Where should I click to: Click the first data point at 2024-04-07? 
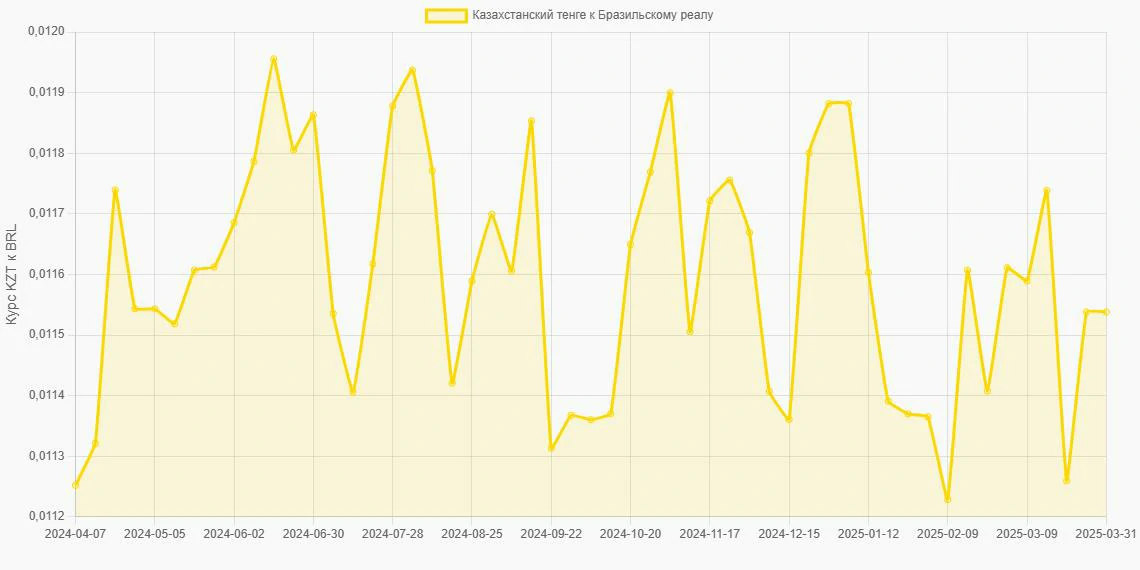point(75,485)
